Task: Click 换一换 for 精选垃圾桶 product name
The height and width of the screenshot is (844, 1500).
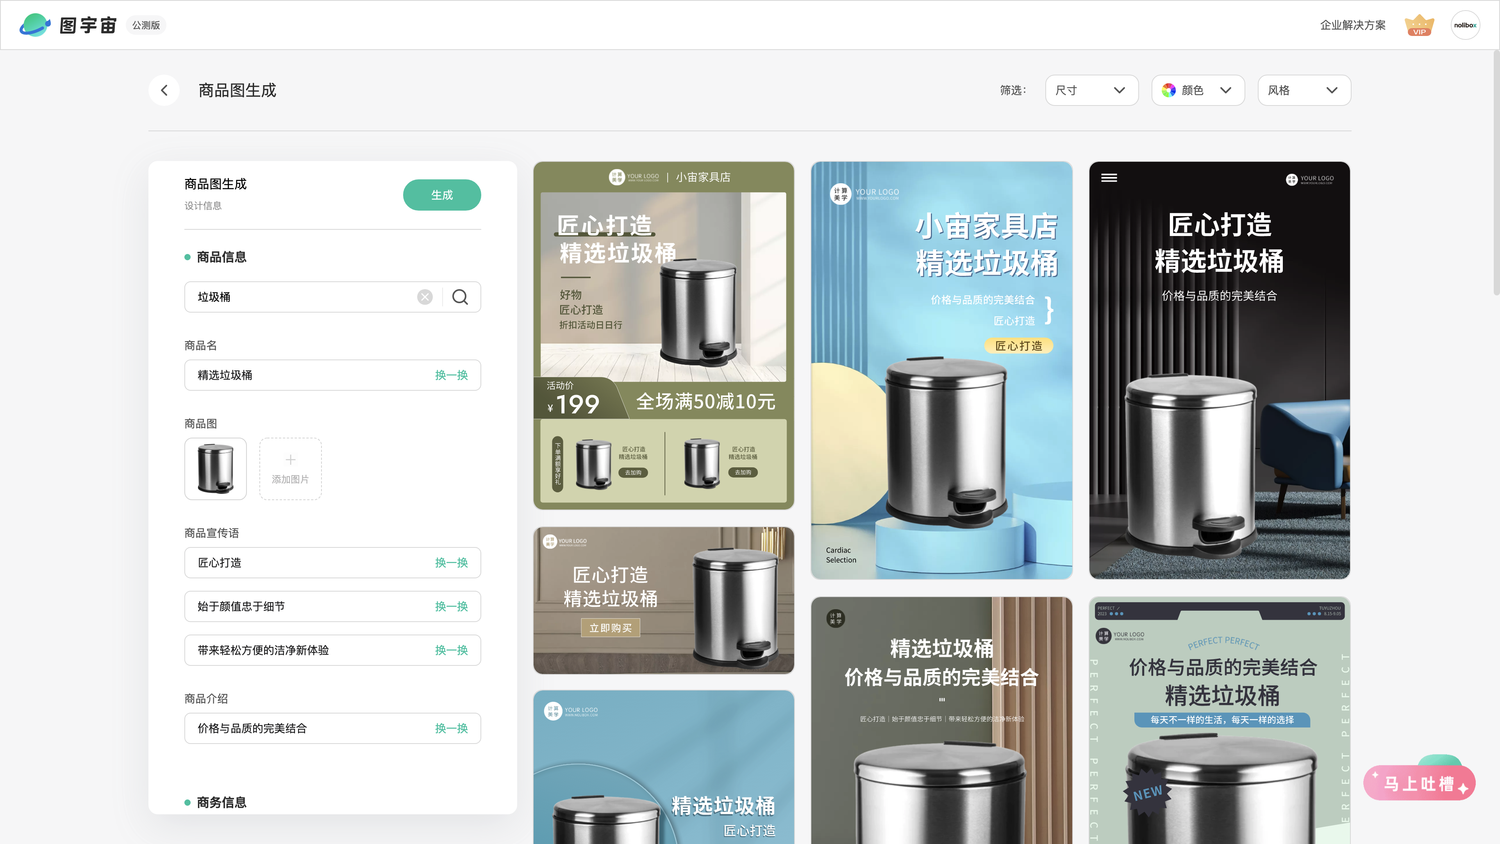Action: coord(451,375)
